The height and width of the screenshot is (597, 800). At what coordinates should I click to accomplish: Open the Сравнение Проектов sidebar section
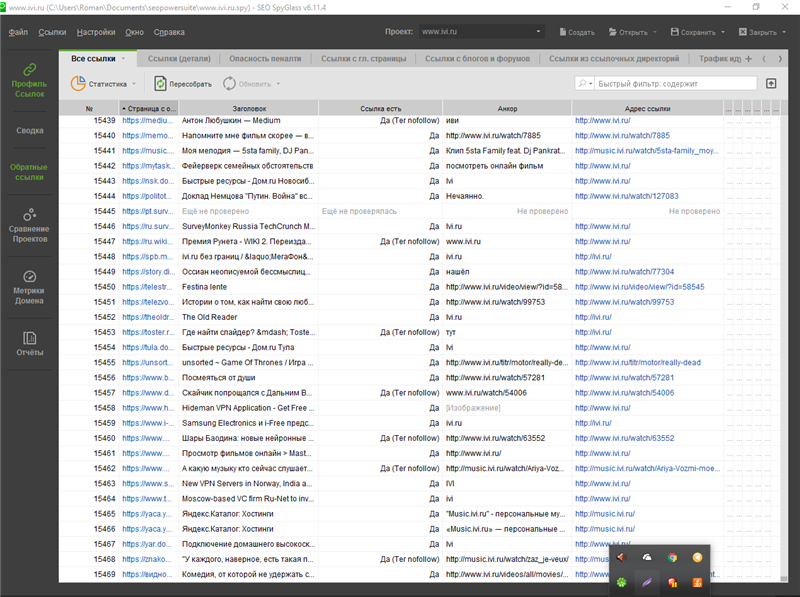29,226
